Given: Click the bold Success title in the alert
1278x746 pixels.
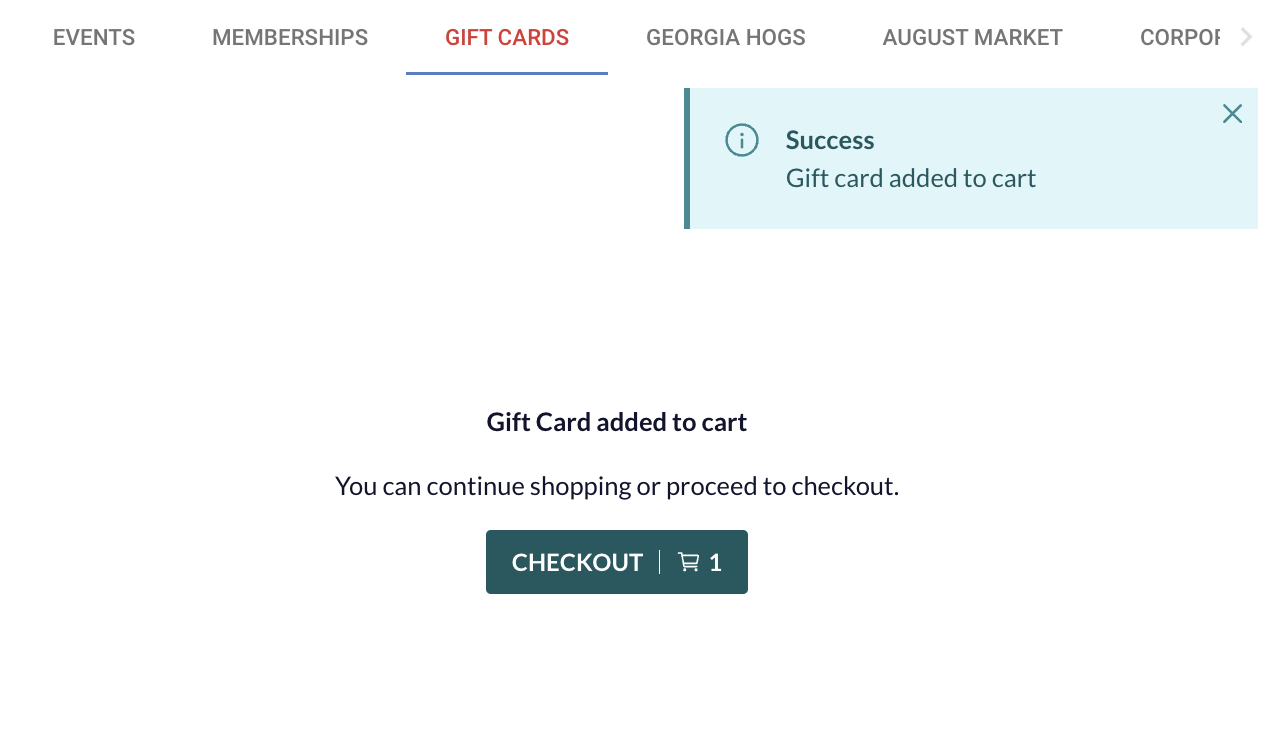Looking at the screenshot, I should click(x=830, y=140).
